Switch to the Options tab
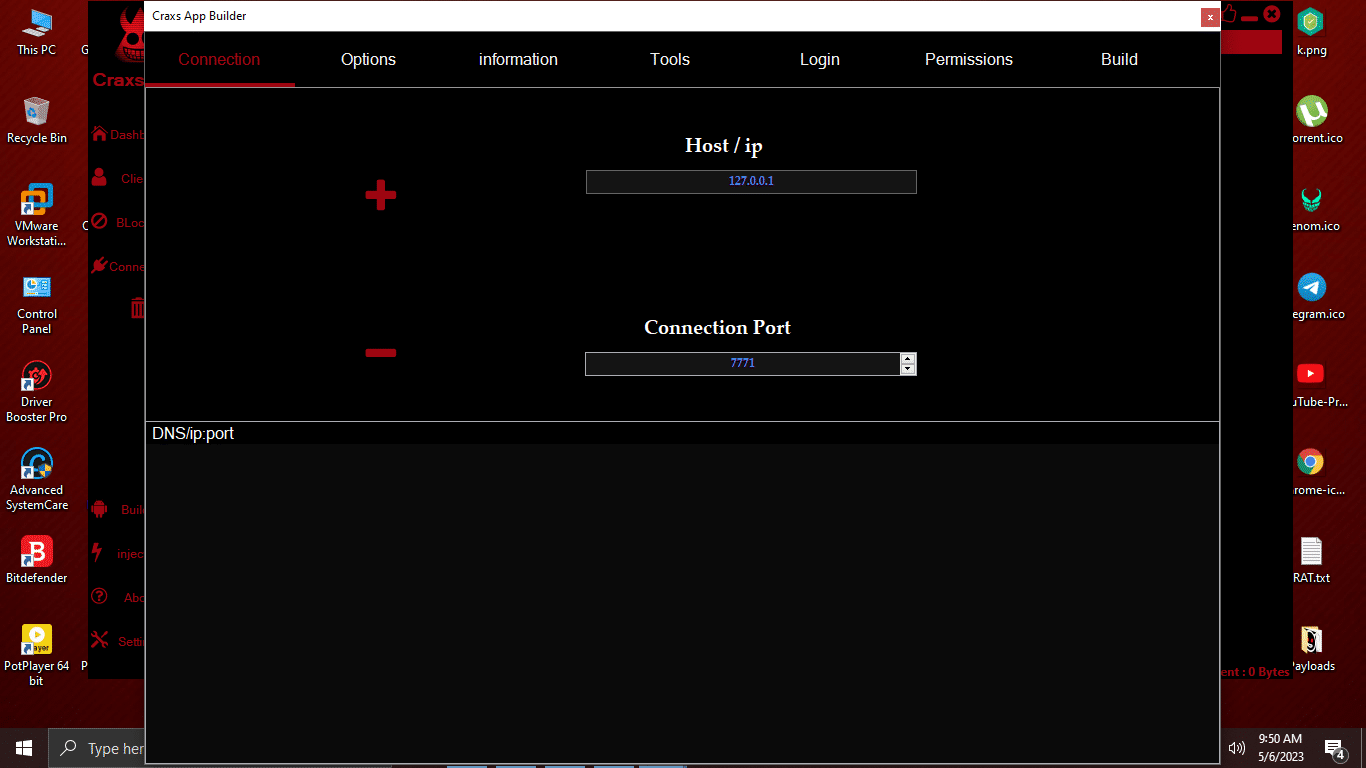1366x768 pixels. pos(368,59)
